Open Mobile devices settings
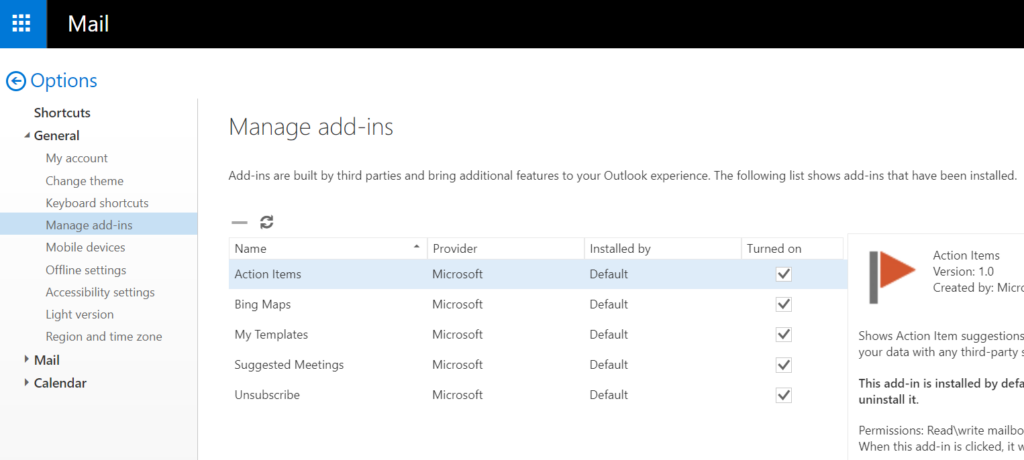 (x=86, y=247)
